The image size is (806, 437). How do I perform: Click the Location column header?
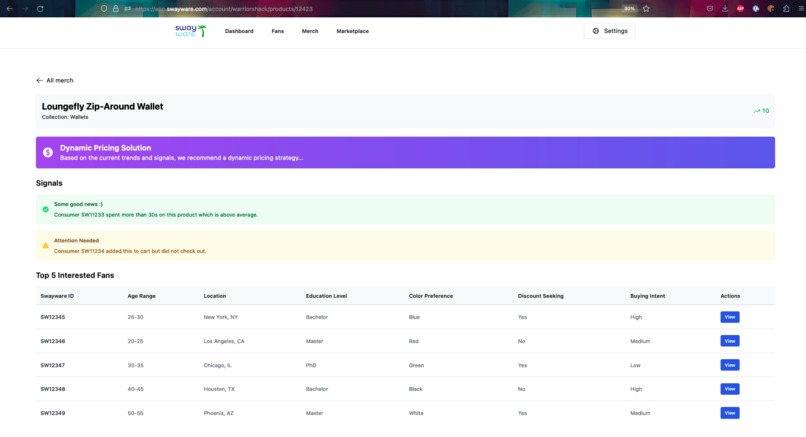(x=215, y=296)
